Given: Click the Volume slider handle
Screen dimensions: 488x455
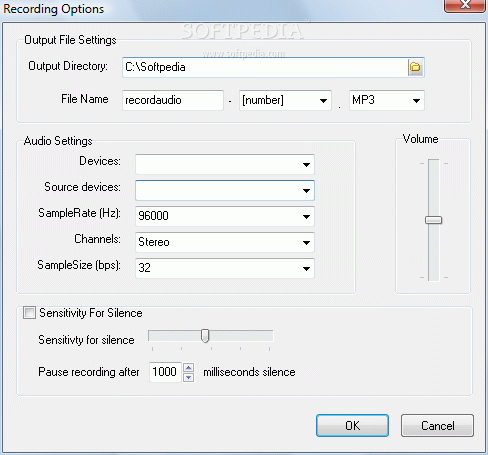Looking at the screenshot, I should (x=433, y=220).
